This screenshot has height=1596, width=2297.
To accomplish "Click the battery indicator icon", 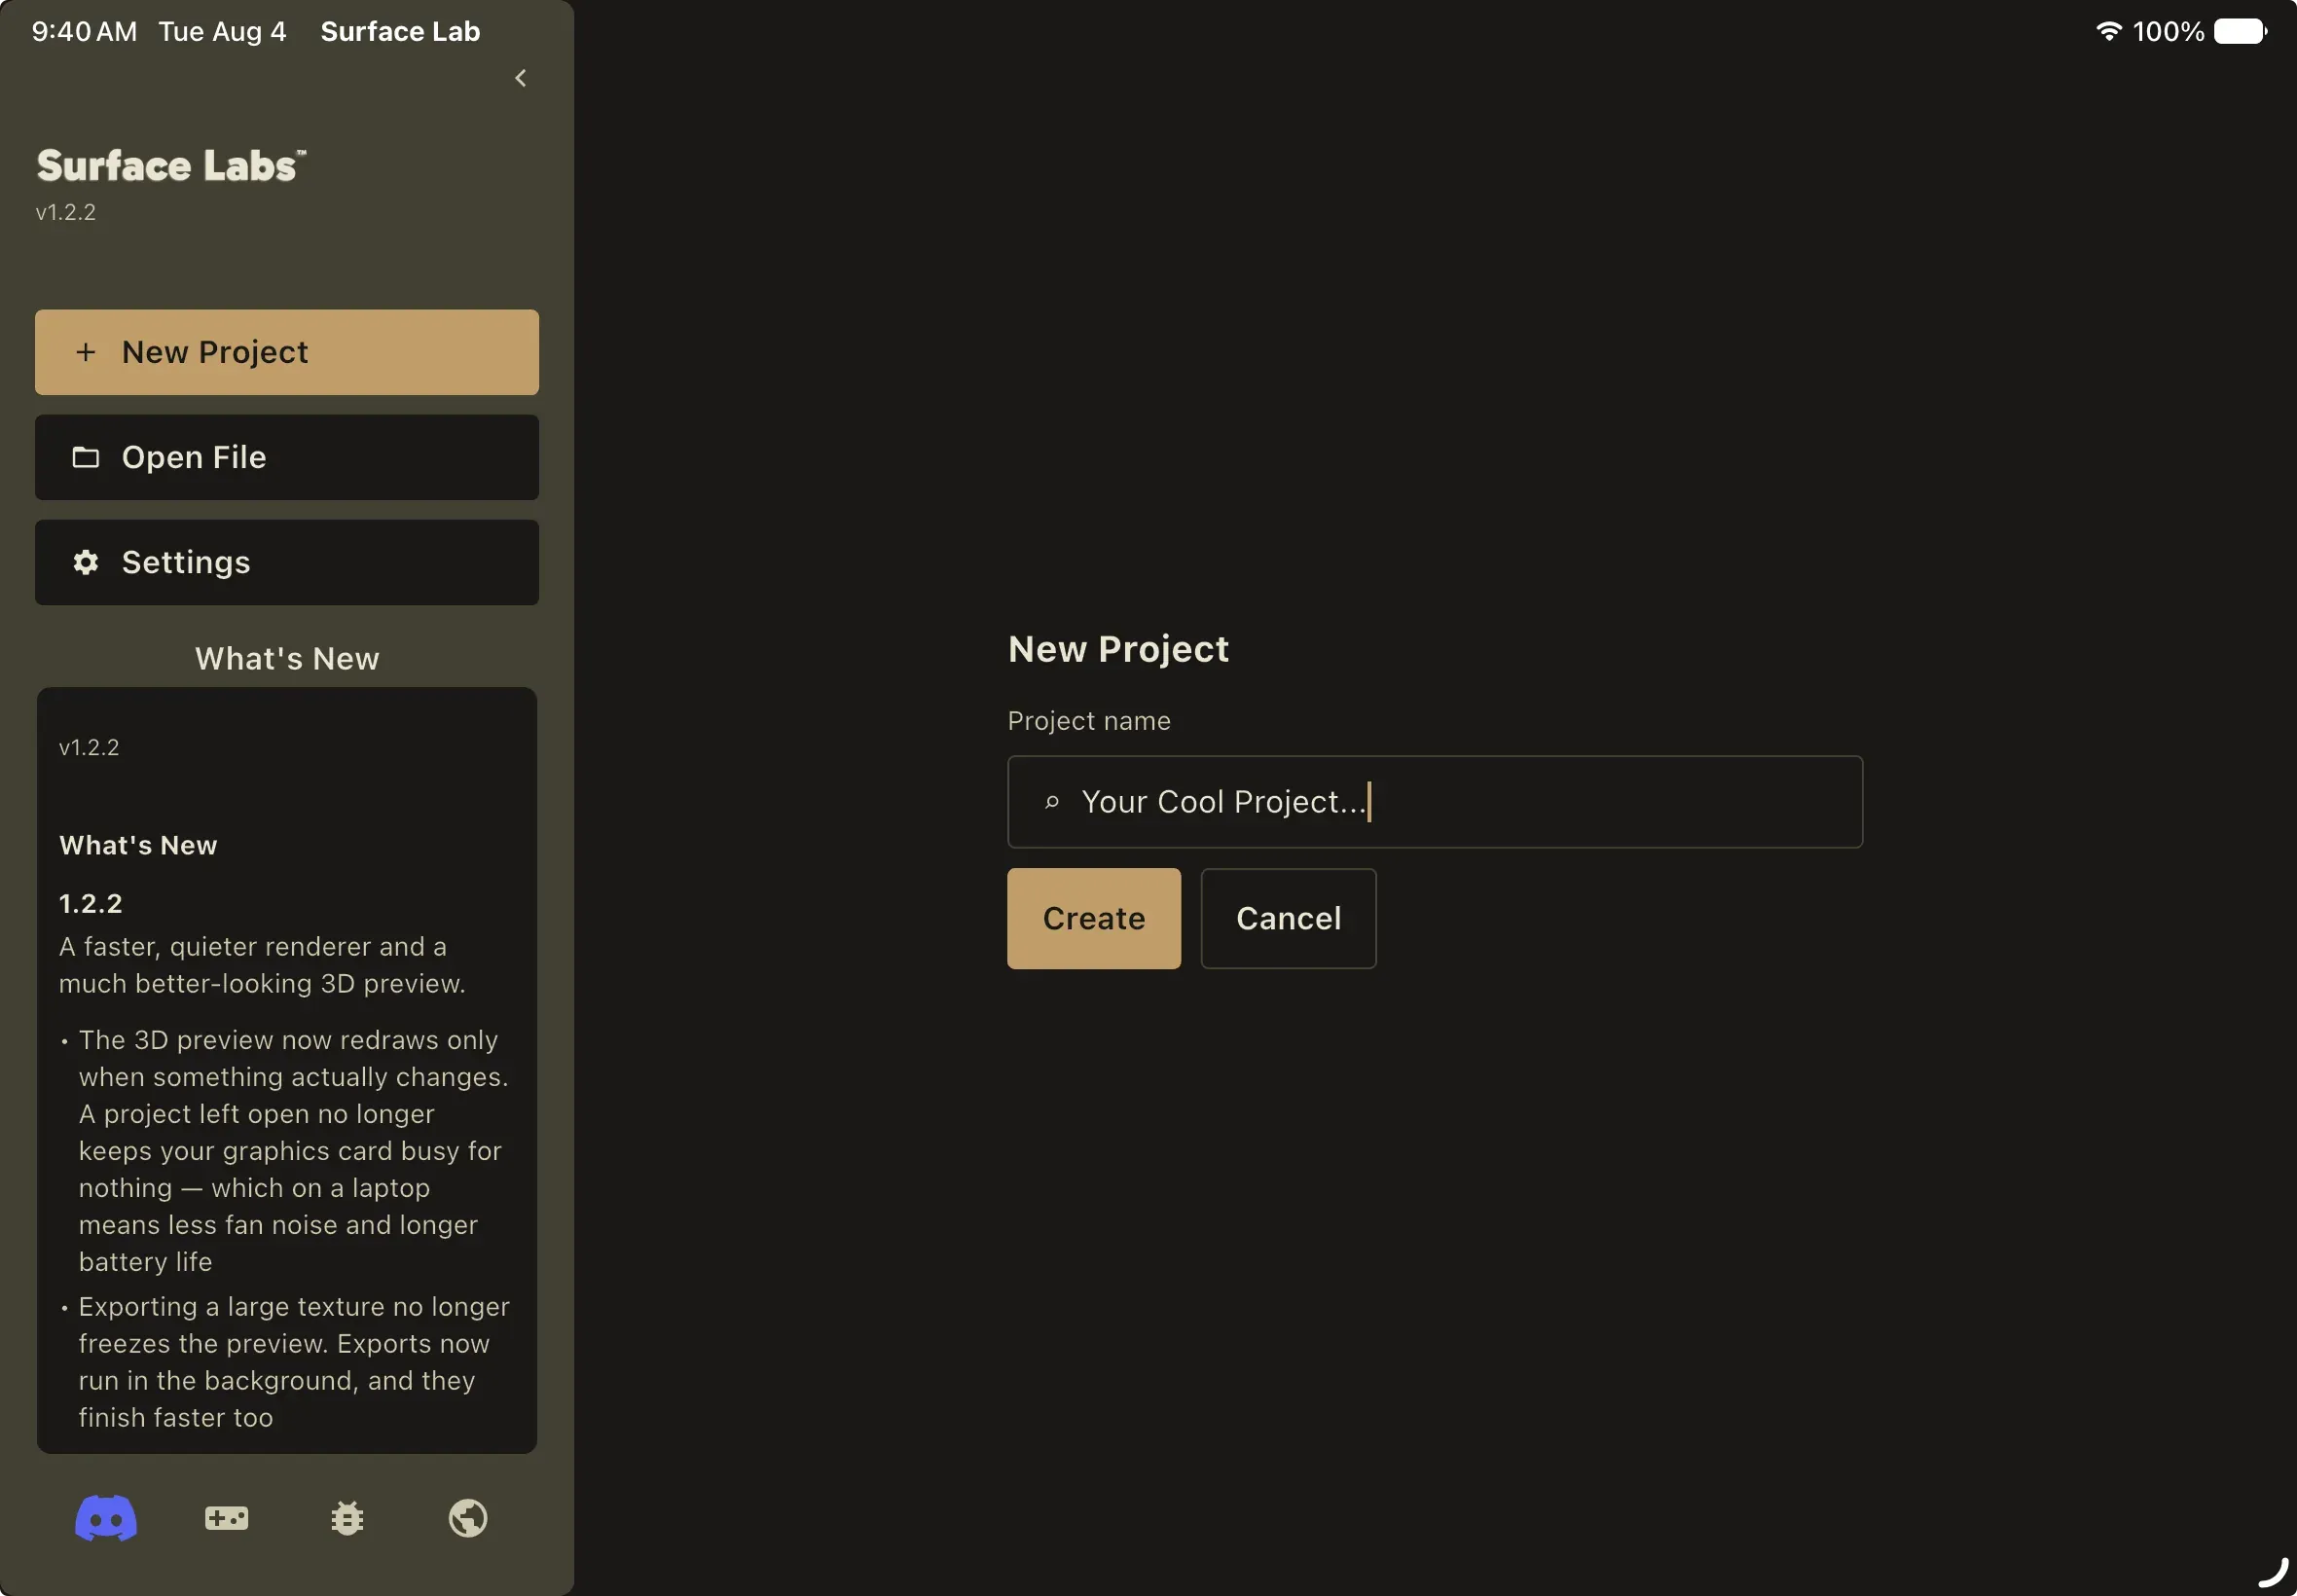I will coord(2241,31).
